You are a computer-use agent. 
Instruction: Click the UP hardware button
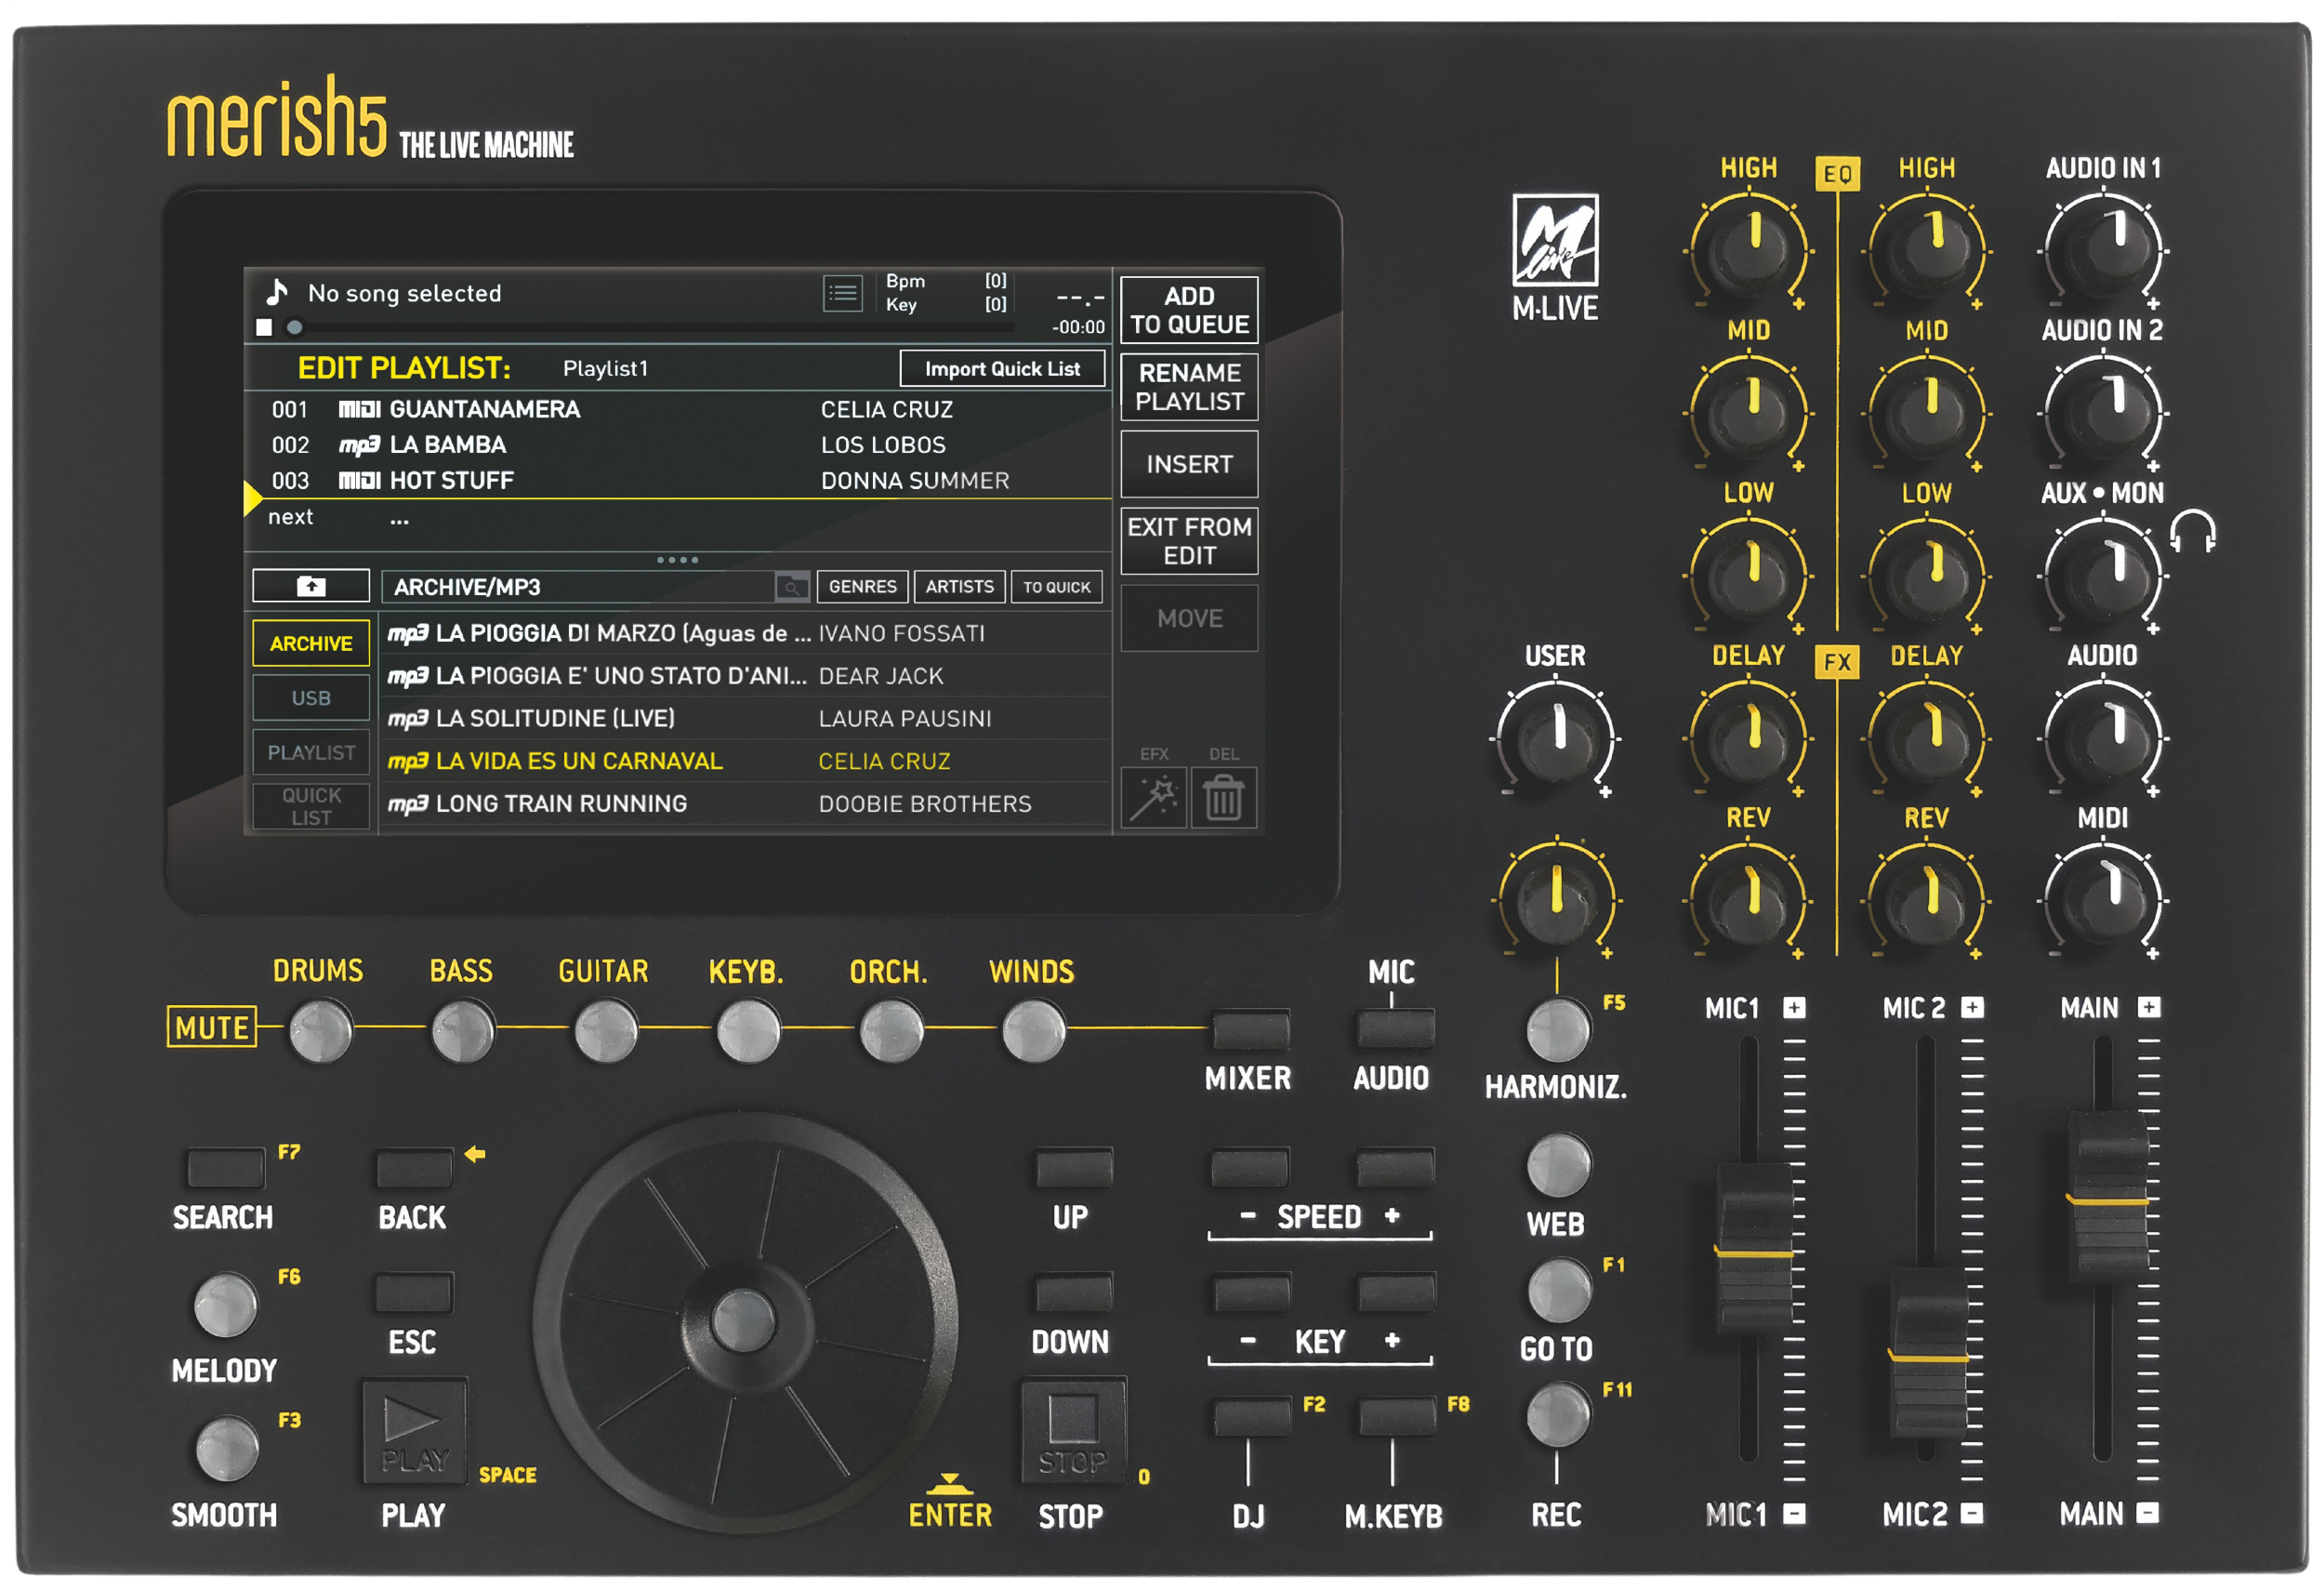[1074, 1168]
